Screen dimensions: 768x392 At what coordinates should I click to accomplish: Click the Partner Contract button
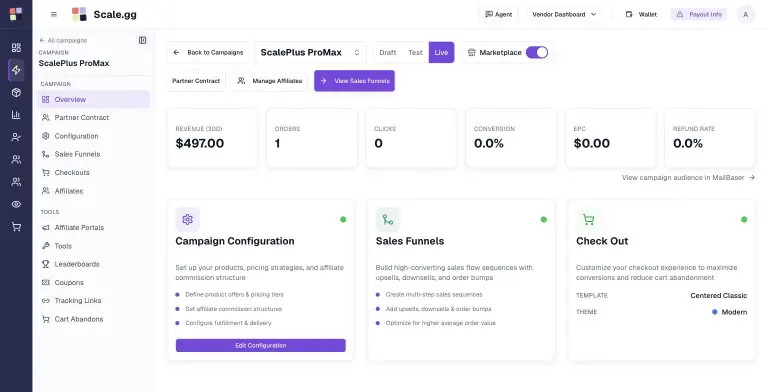(x=196, y=81)
